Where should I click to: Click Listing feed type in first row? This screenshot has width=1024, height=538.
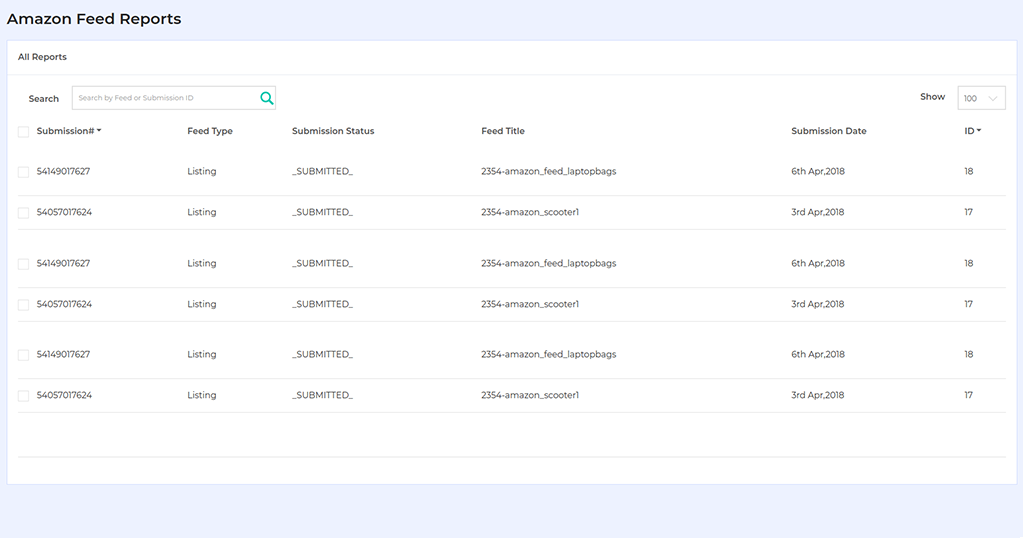point(201,171)
